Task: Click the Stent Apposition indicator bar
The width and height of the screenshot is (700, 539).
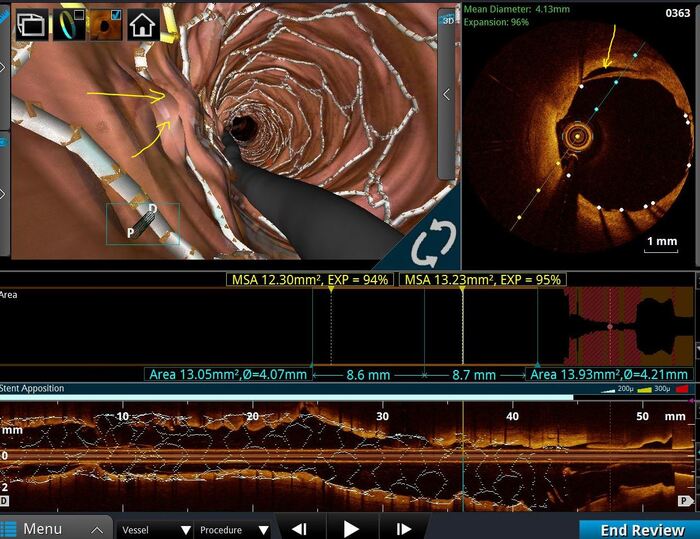Action: tap(288, 397)
